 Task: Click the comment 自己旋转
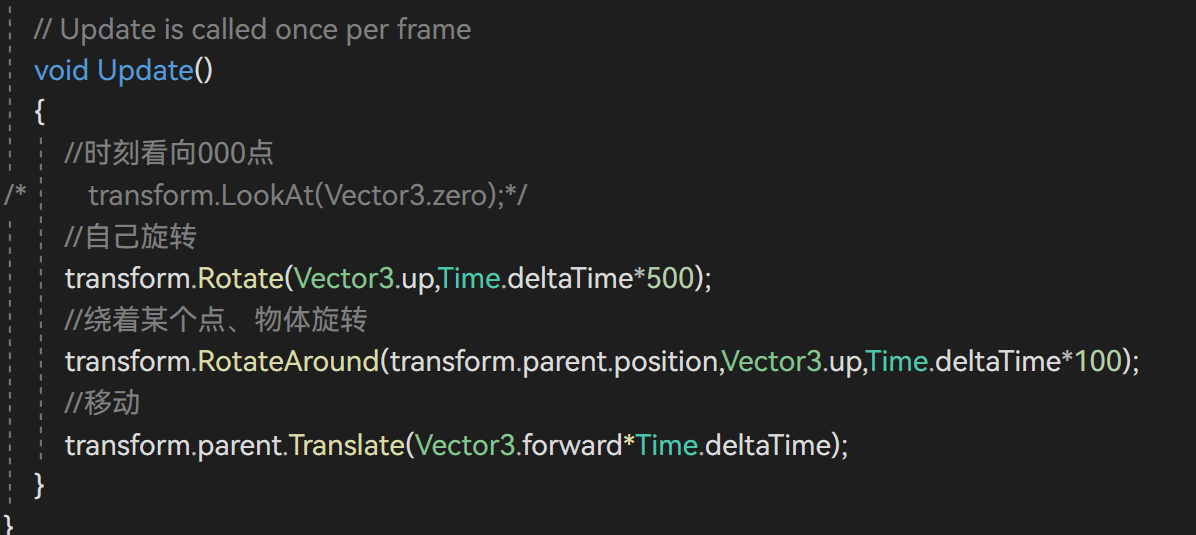(x=130, y=237)
